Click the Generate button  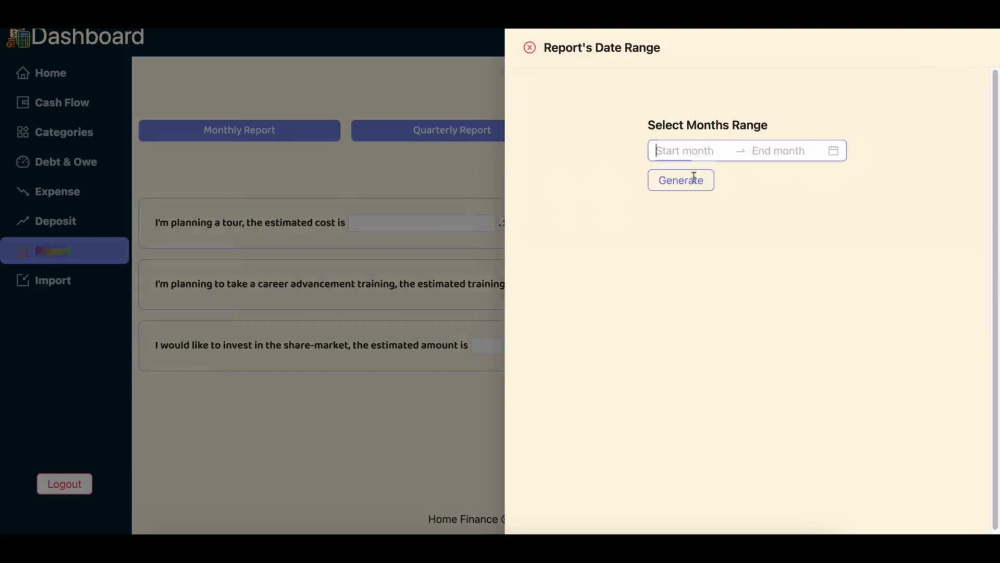(680, 180)
